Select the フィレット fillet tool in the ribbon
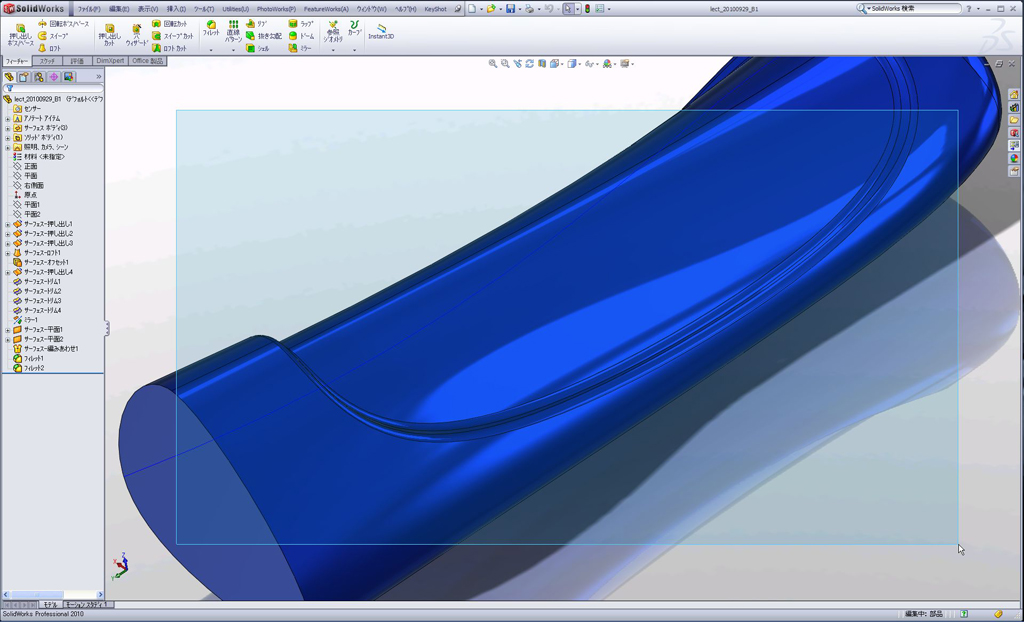 (x=211, y=28)
